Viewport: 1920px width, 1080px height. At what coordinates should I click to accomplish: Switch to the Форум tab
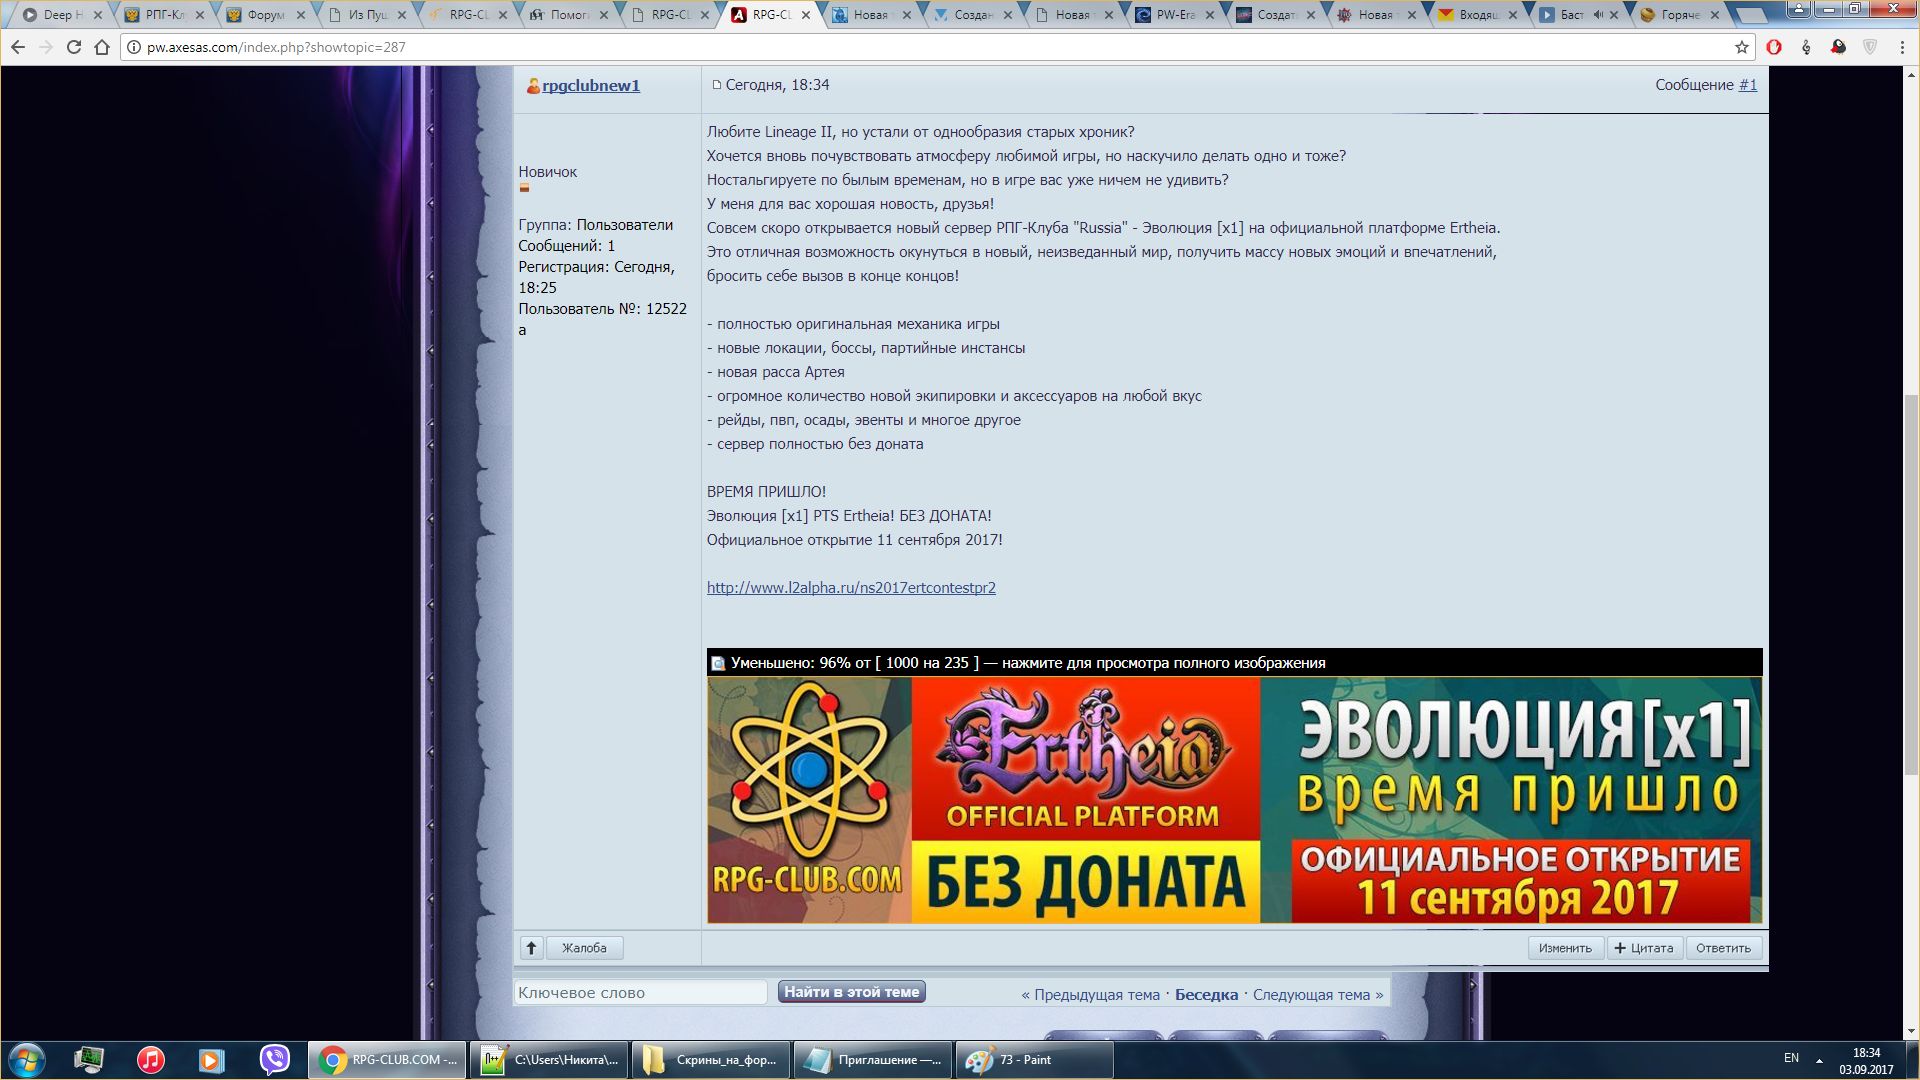(265, 15)
